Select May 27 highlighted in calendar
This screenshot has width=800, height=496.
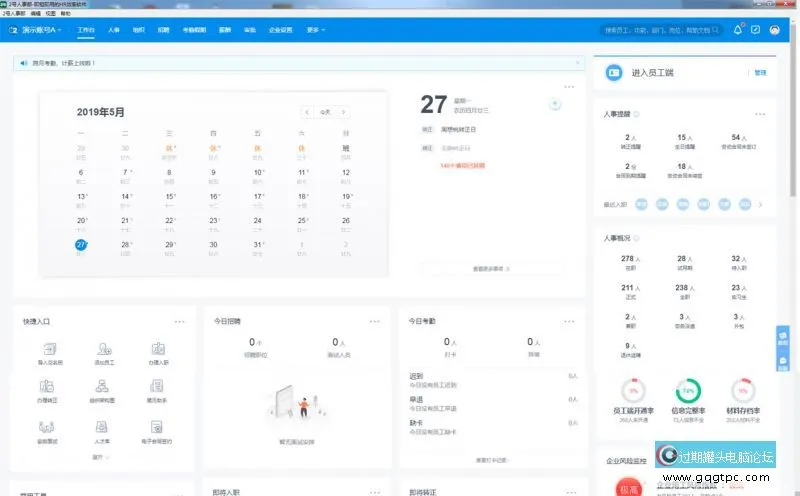tap(81, 245)
